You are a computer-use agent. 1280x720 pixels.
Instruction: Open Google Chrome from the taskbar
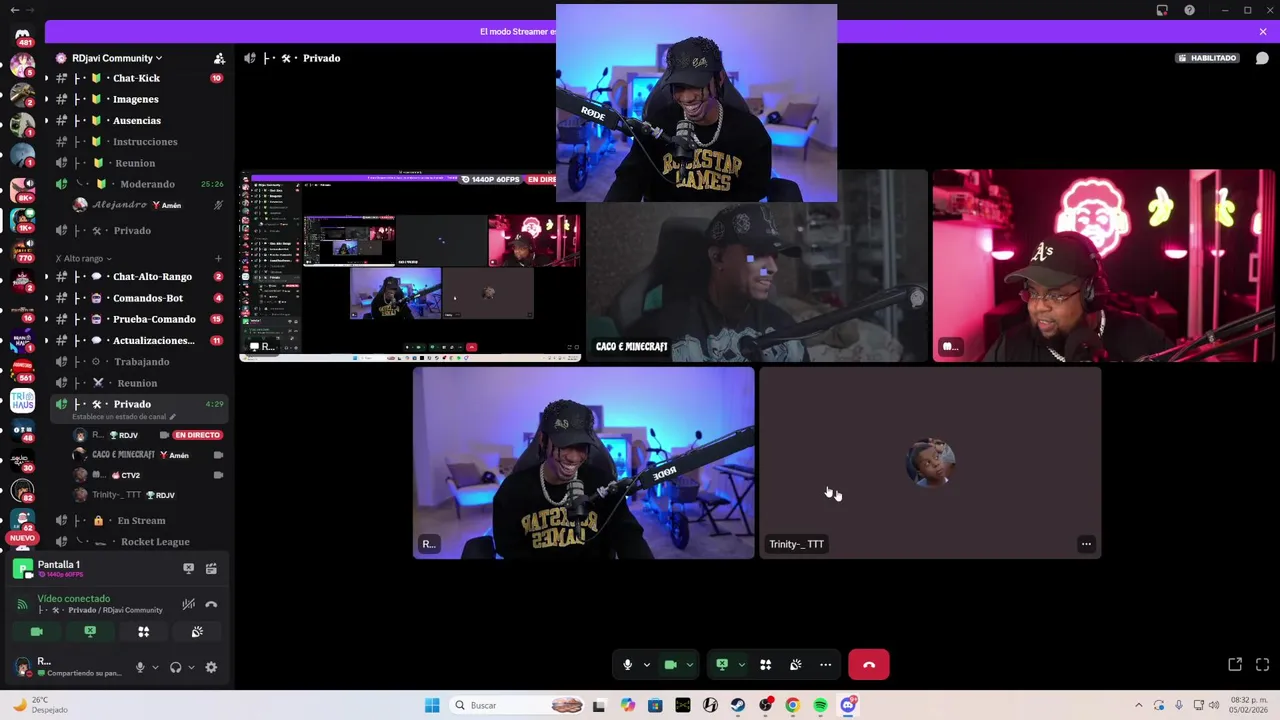click(792, 705)
